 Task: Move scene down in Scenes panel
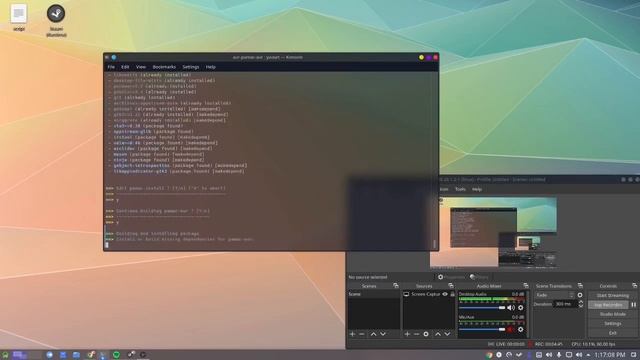click(383, 334)
